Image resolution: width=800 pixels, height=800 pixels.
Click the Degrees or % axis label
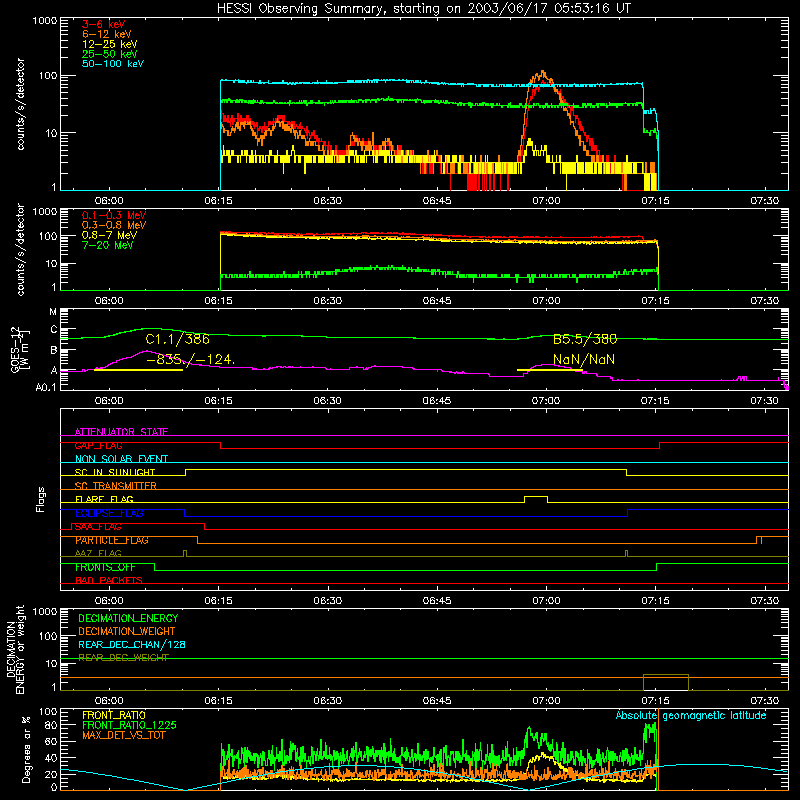tap(25, 749)
